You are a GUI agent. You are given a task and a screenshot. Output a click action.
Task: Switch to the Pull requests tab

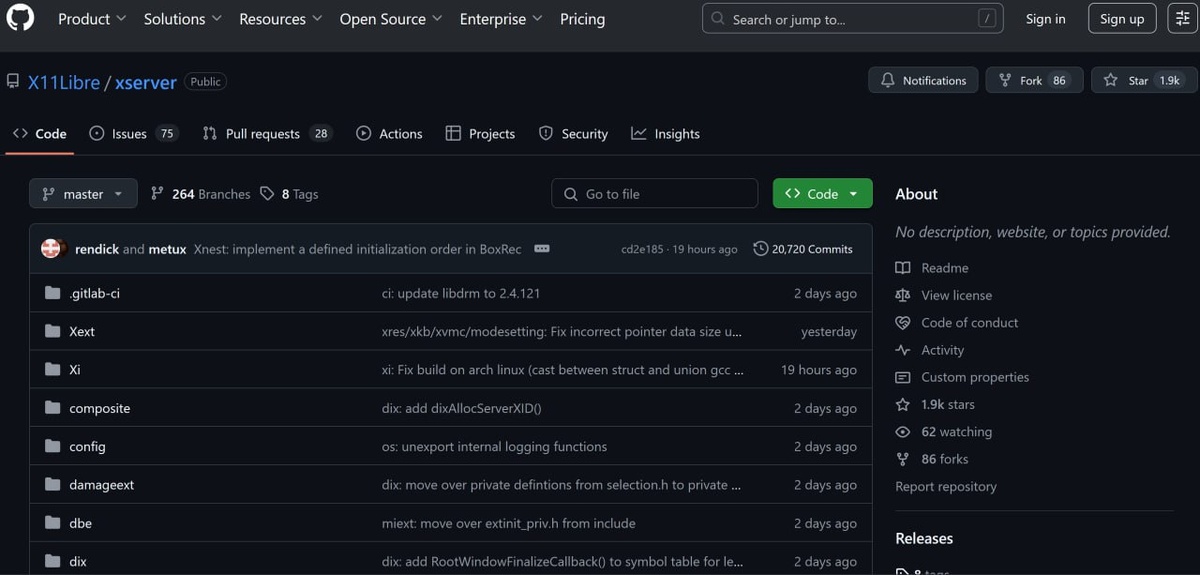265,134
